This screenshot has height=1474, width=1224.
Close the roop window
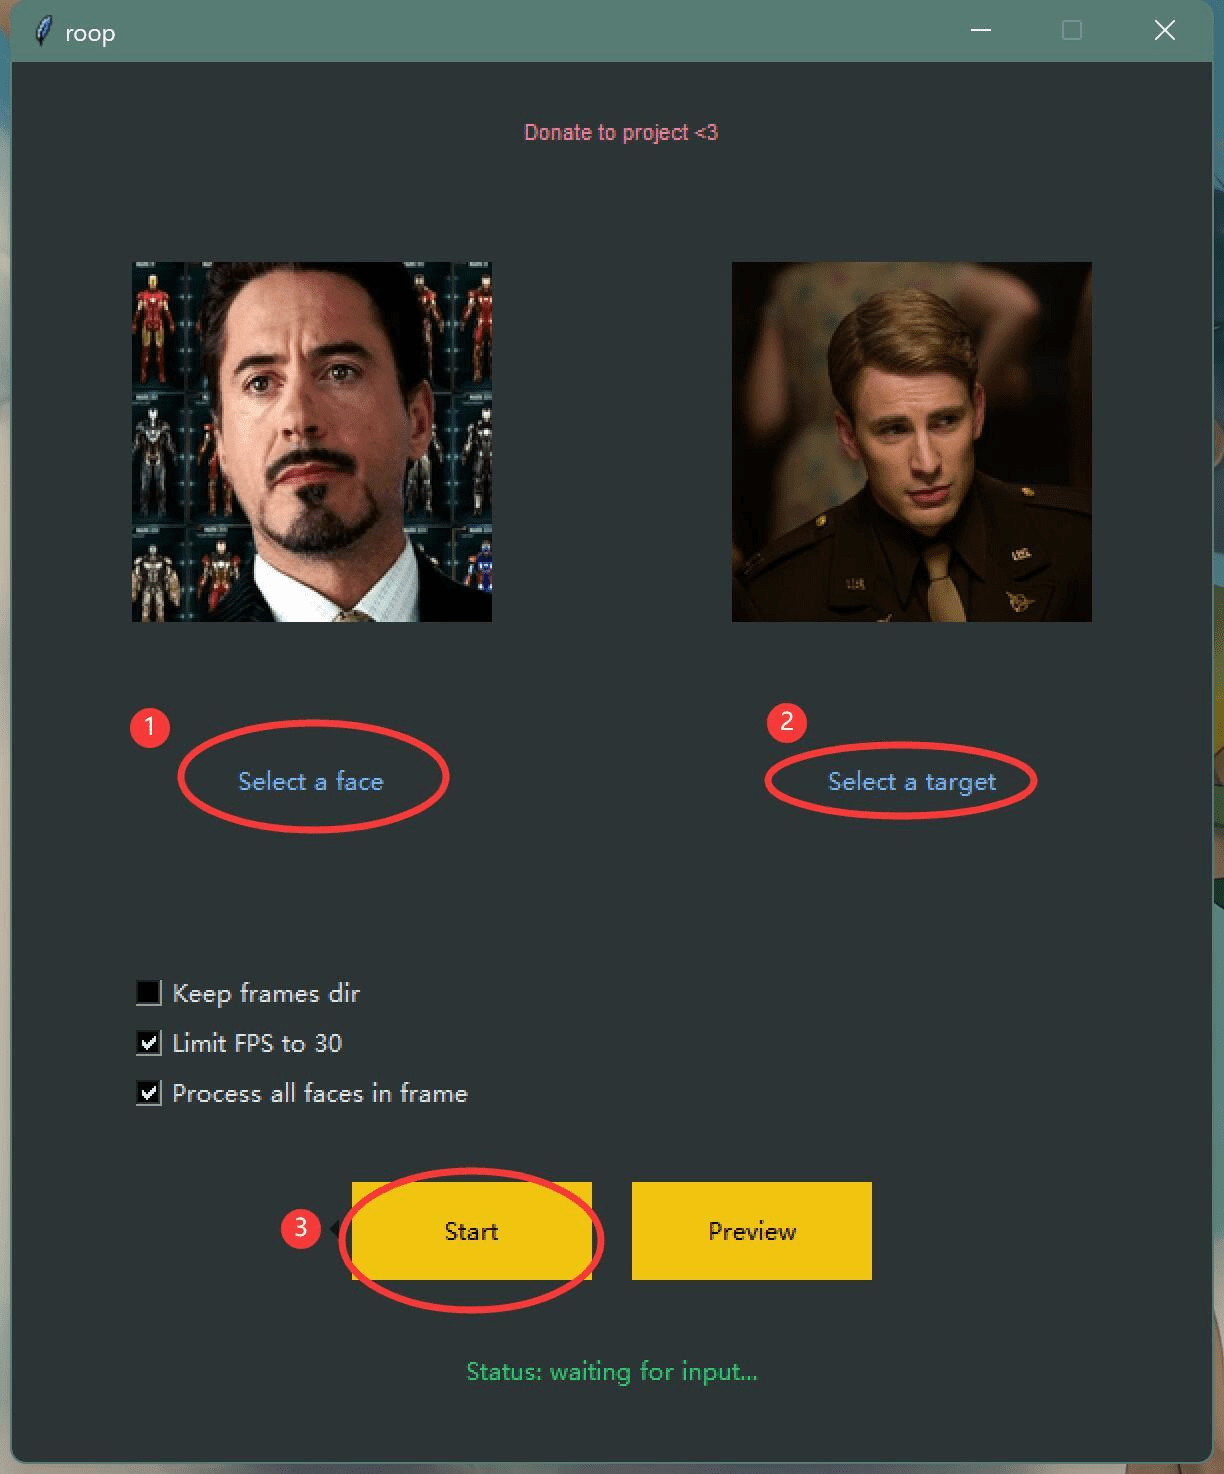(x=1165, y=31)
